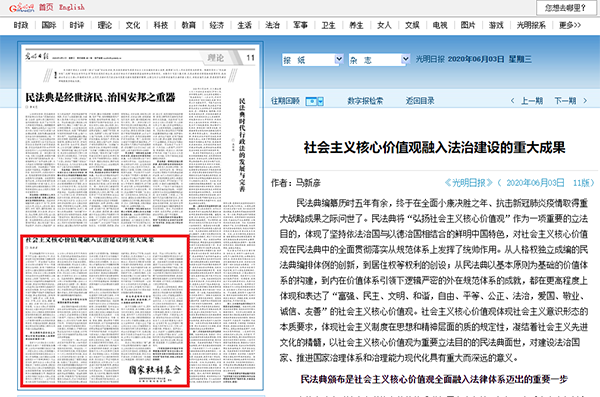Select highlighted 社会主义核心价值观 article on page image

104,311
